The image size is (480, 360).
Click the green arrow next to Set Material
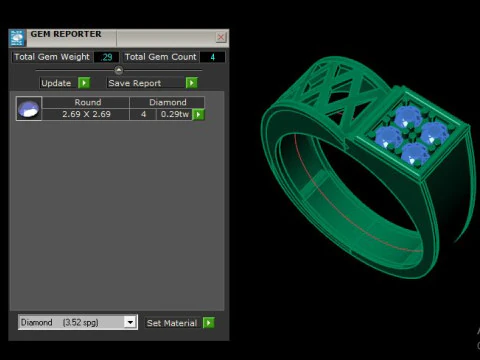pos(209,323)
